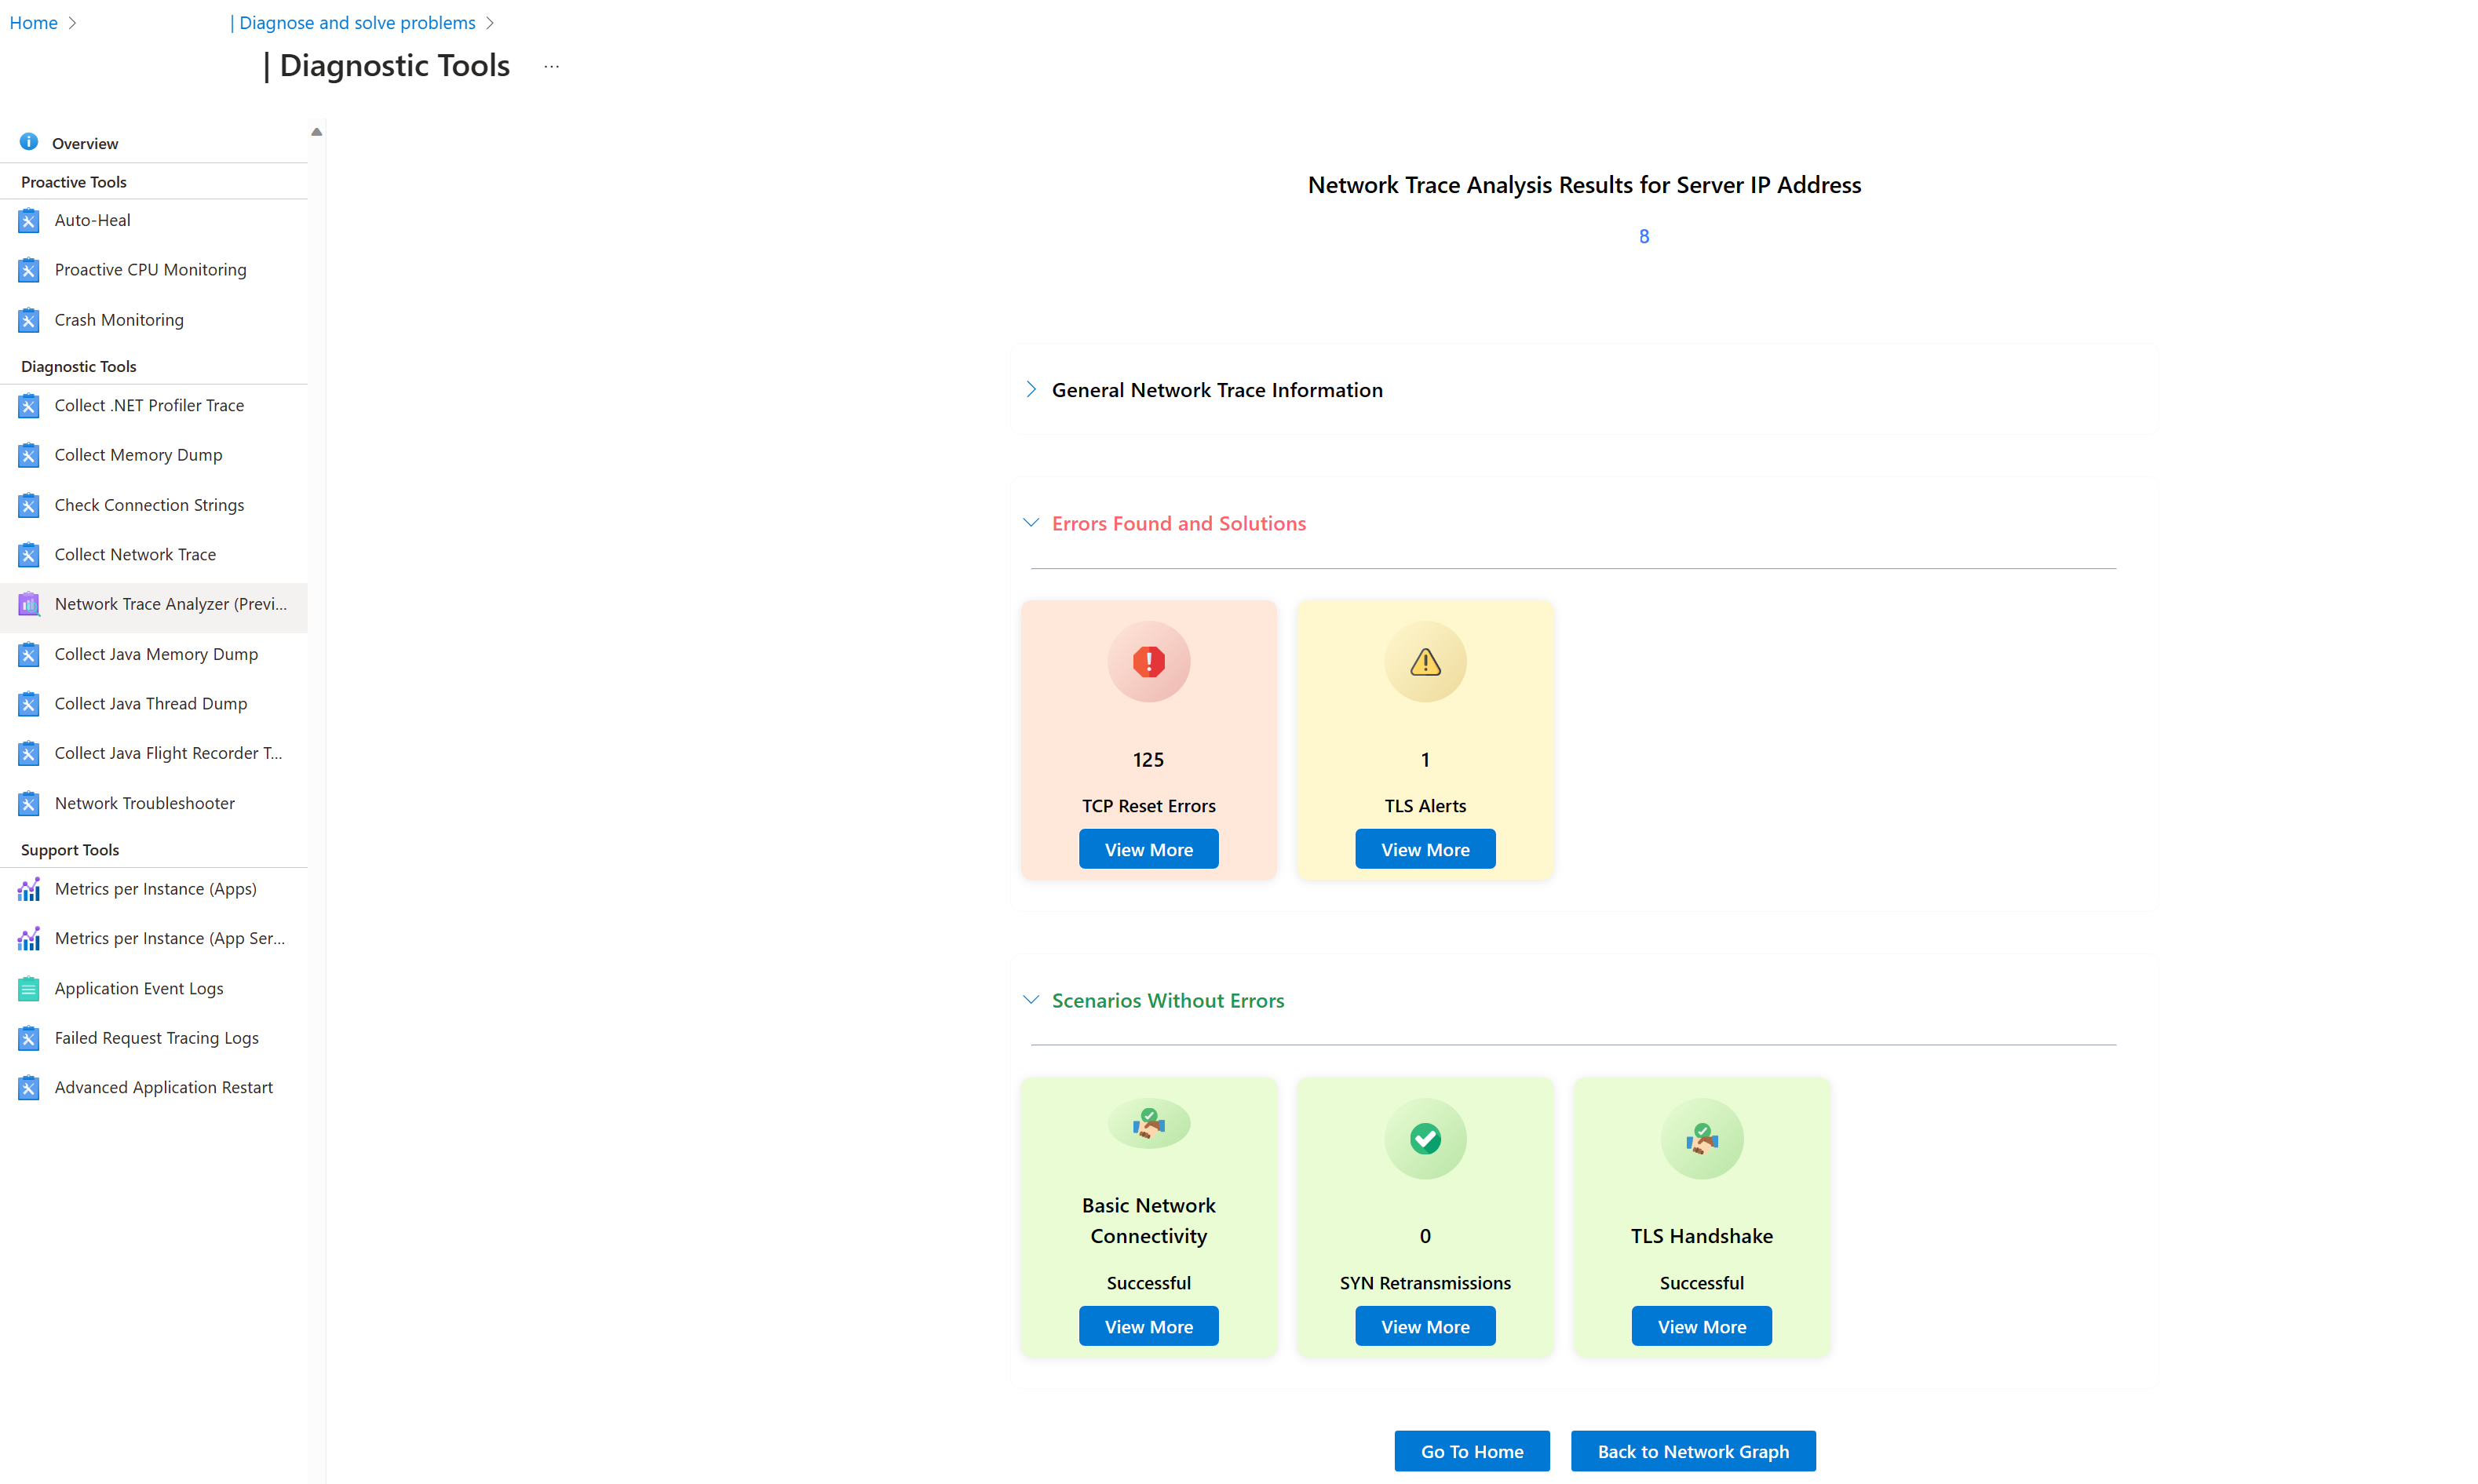The height and width of the screenshot is (1484, 2478).
Task: Select Network Troubleshooter in sidebar
Action: 144,803
